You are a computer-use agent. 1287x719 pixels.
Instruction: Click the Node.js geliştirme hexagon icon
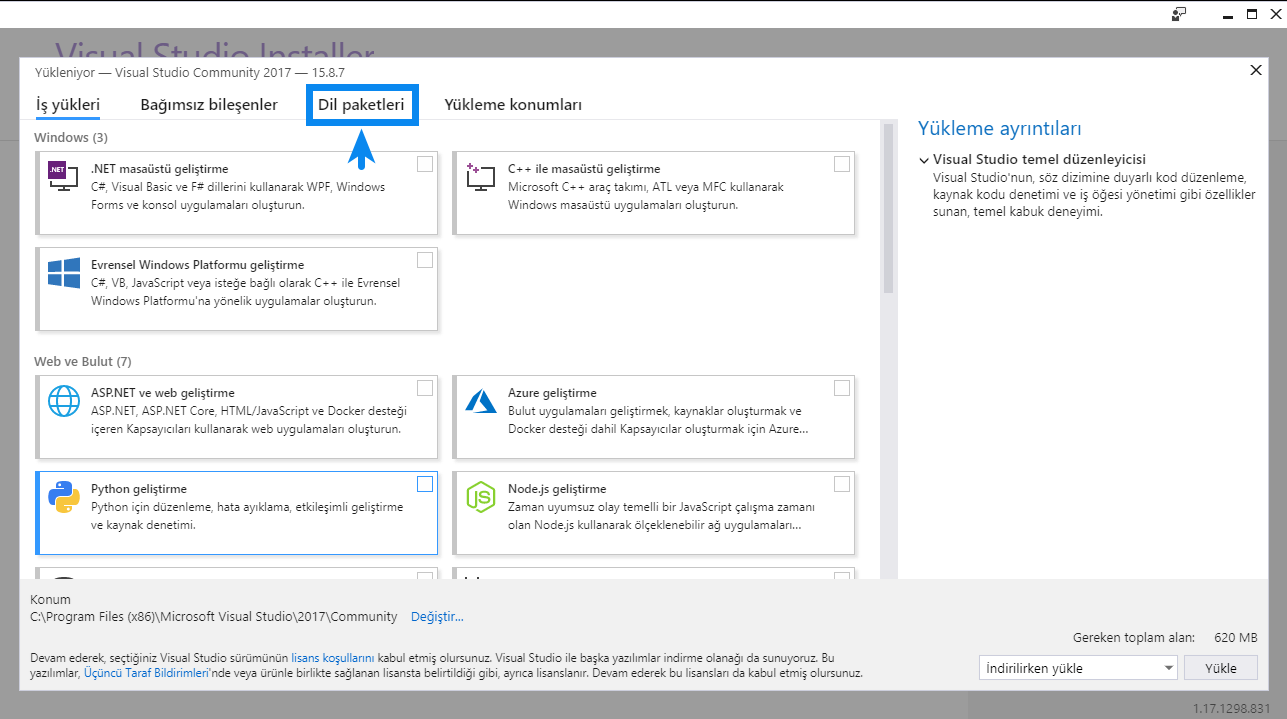coord(482,496)
